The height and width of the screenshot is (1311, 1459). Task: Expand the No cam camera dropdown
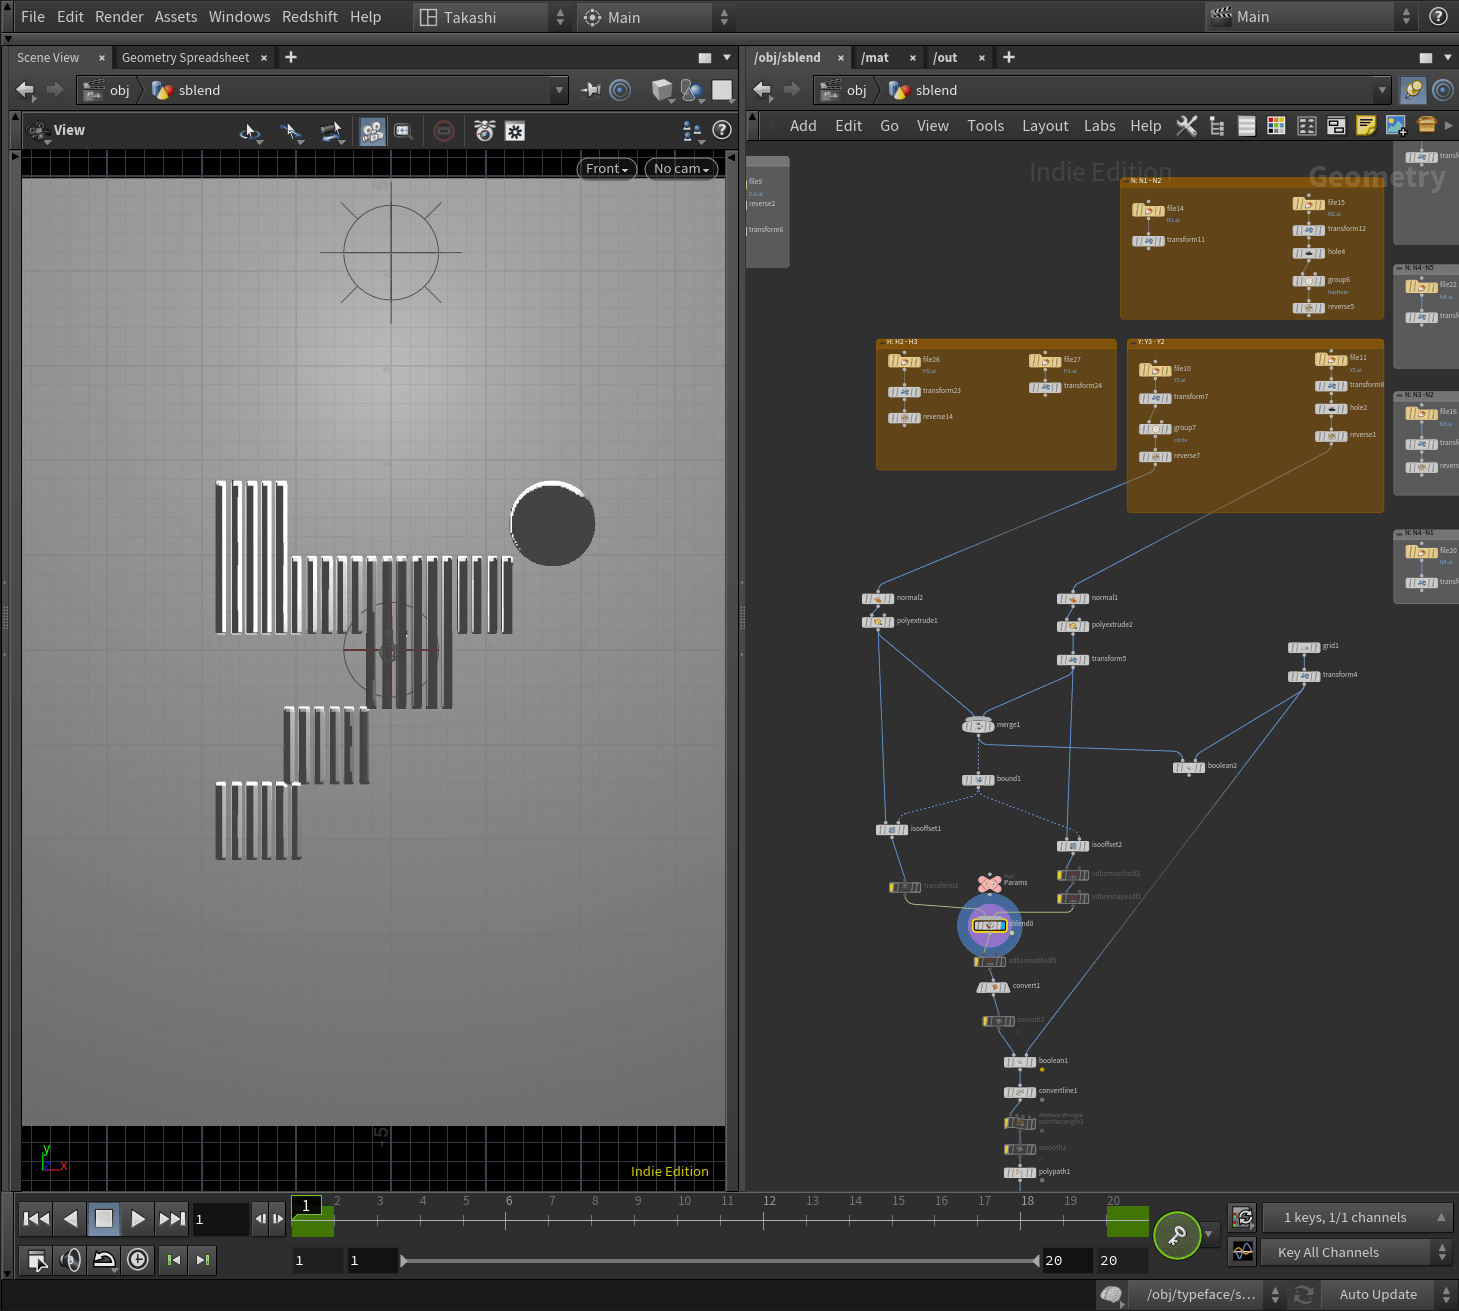pyautogui.click(x=681, y=169)
